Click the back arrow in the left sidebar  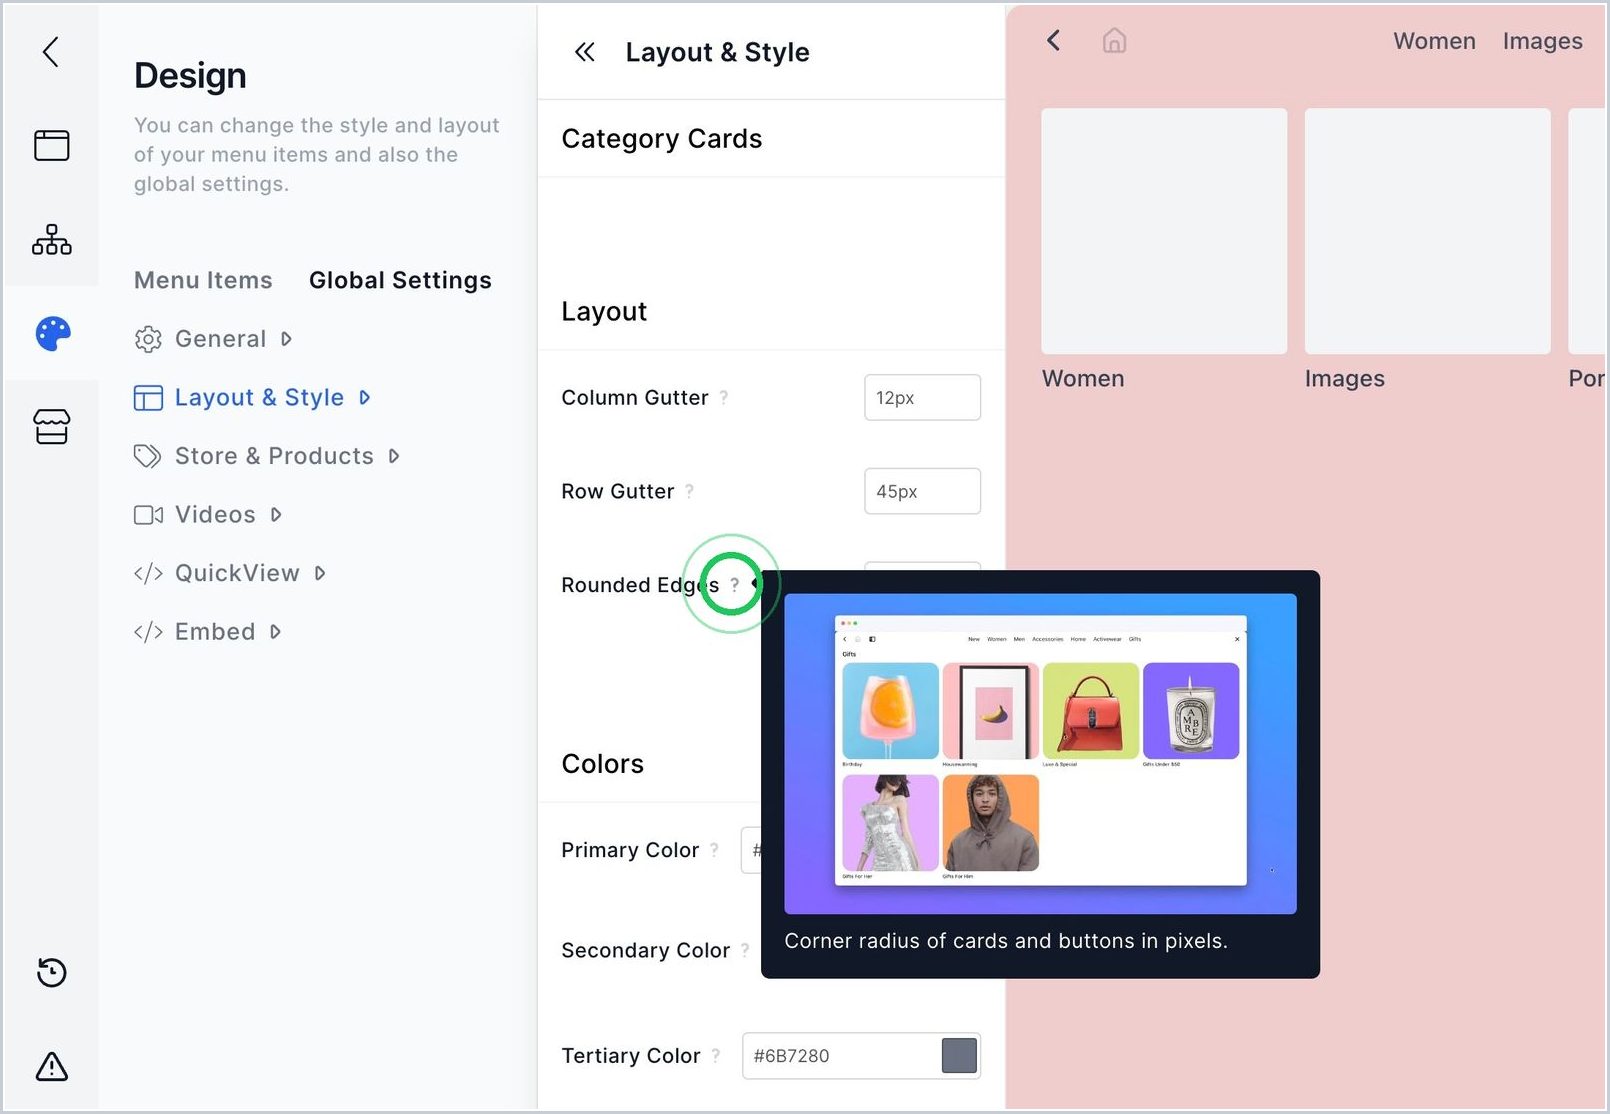(51, 52)
